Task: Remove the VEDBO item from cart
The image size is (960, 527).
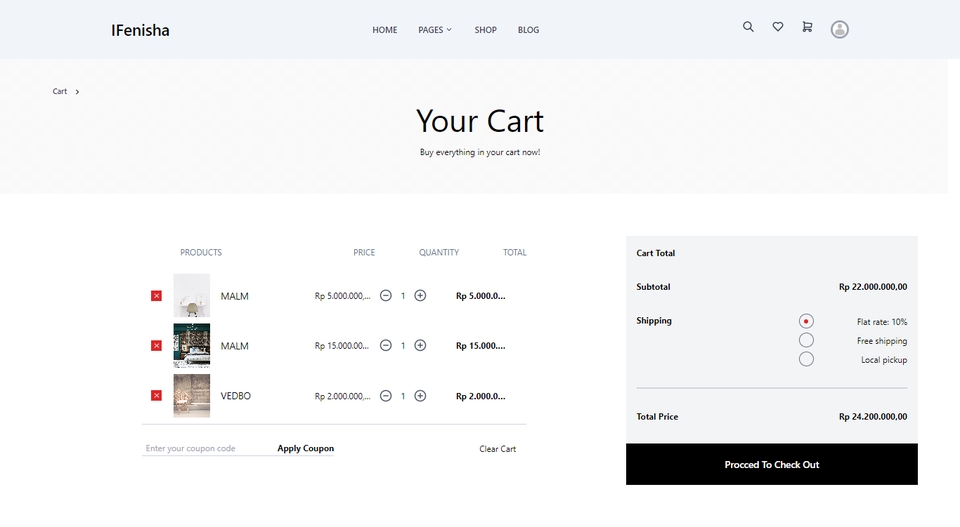Action: pyautogui.click(x=157, y=395)
